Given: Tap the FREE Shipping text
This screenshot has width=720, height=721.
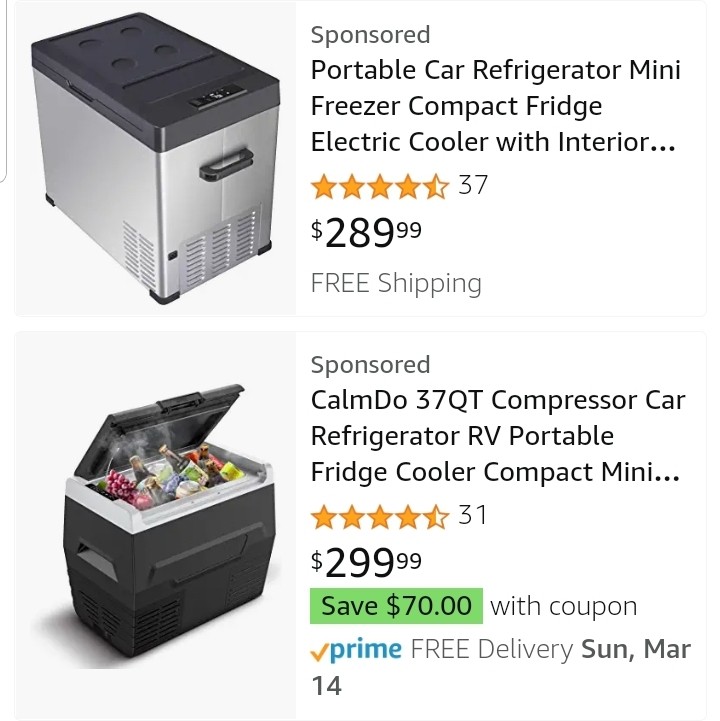Looking at the screenshot, I should point(396,283).
